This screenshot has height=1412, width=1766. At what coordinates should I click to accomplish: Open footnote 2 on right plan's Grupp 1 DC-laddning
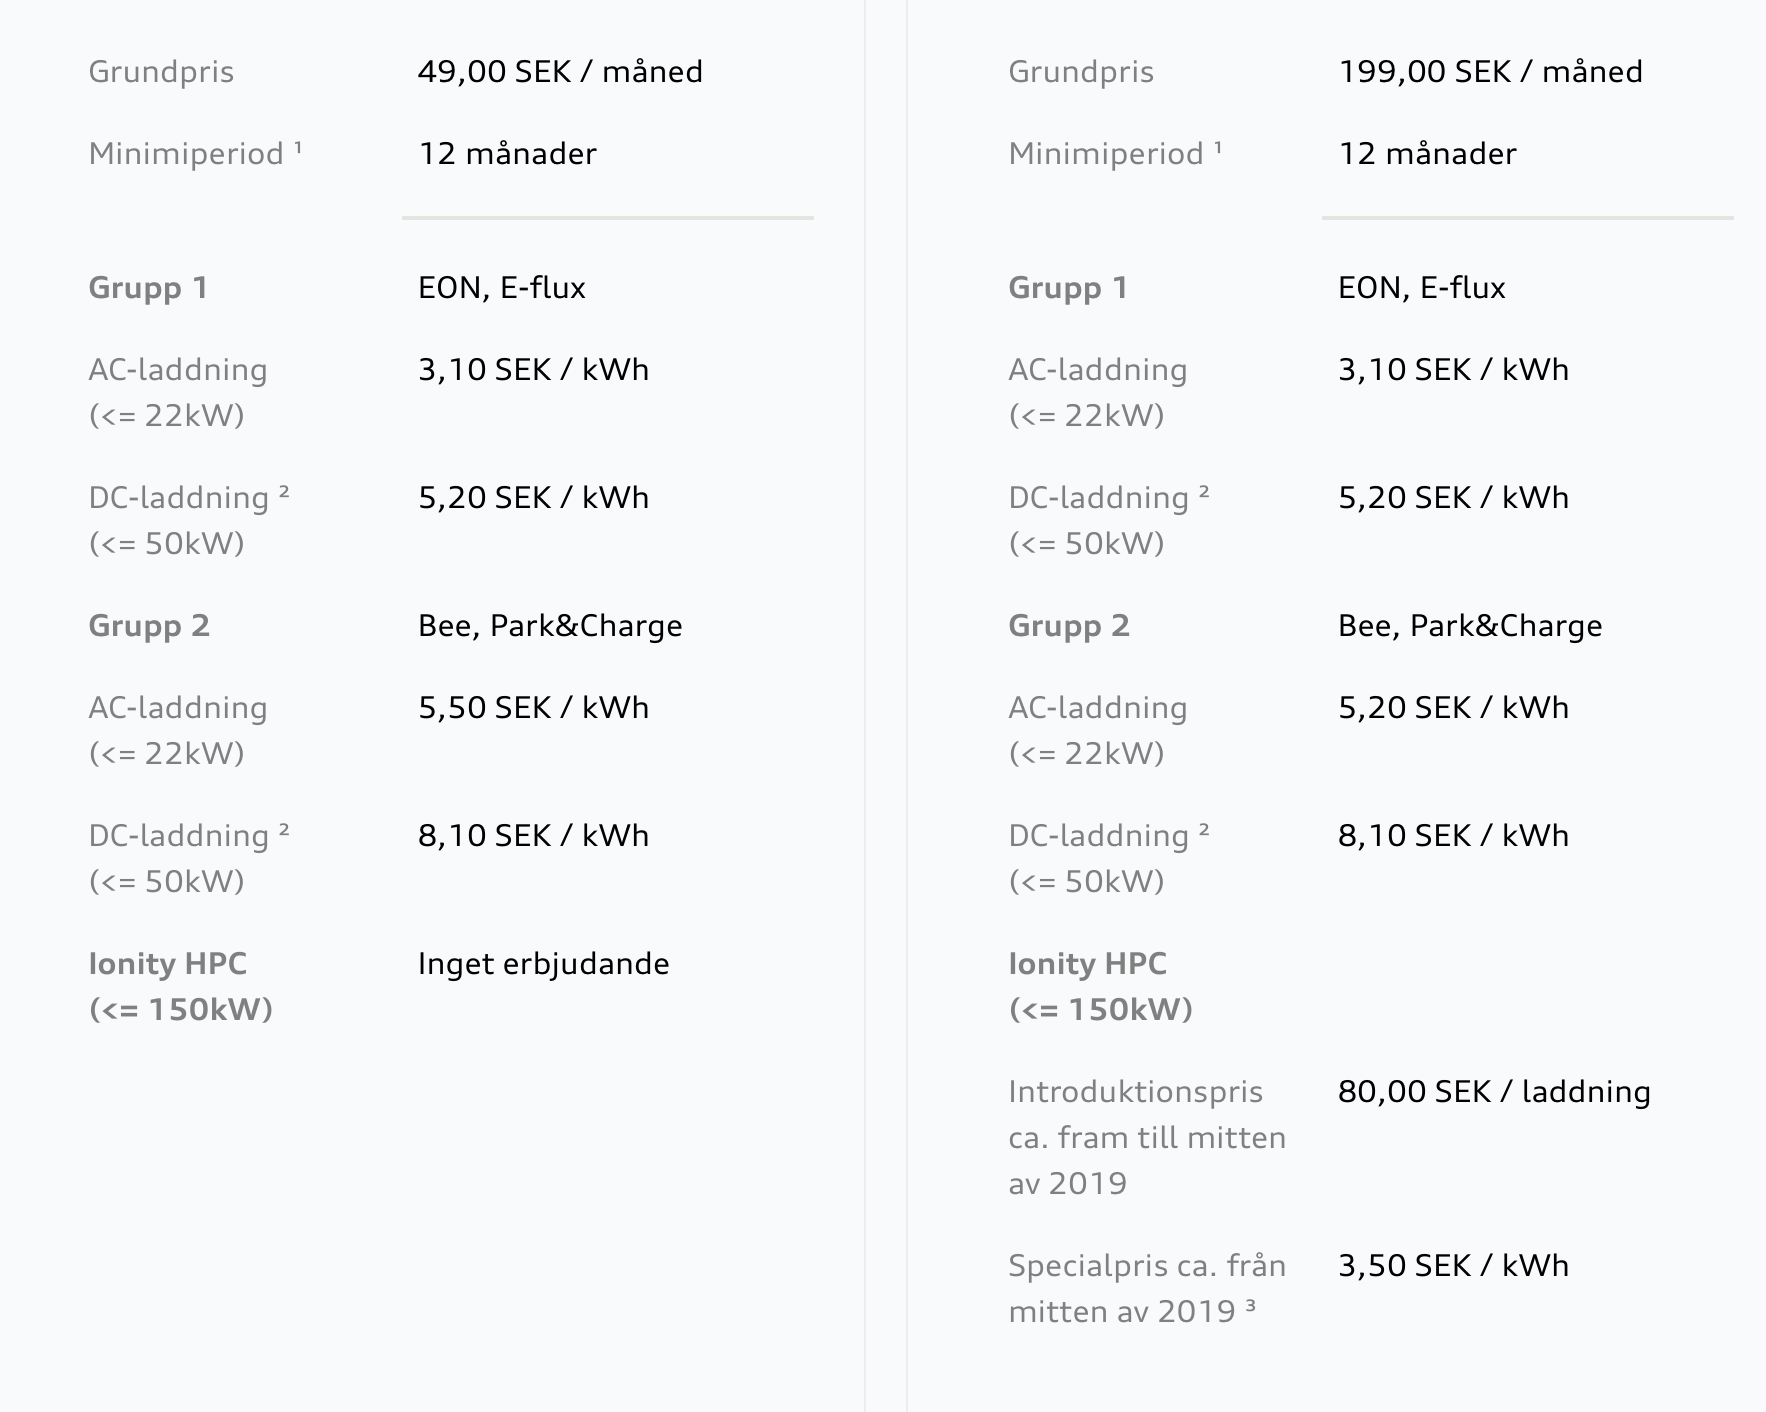[1204, 492]
